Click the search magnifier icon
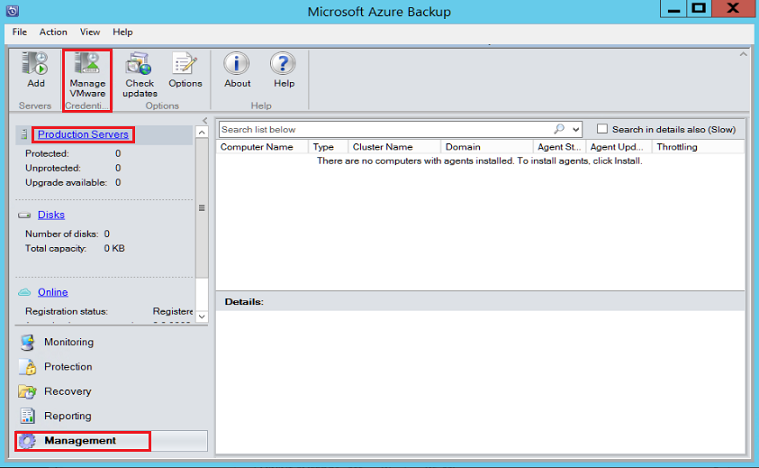 [x=559, y=129]
